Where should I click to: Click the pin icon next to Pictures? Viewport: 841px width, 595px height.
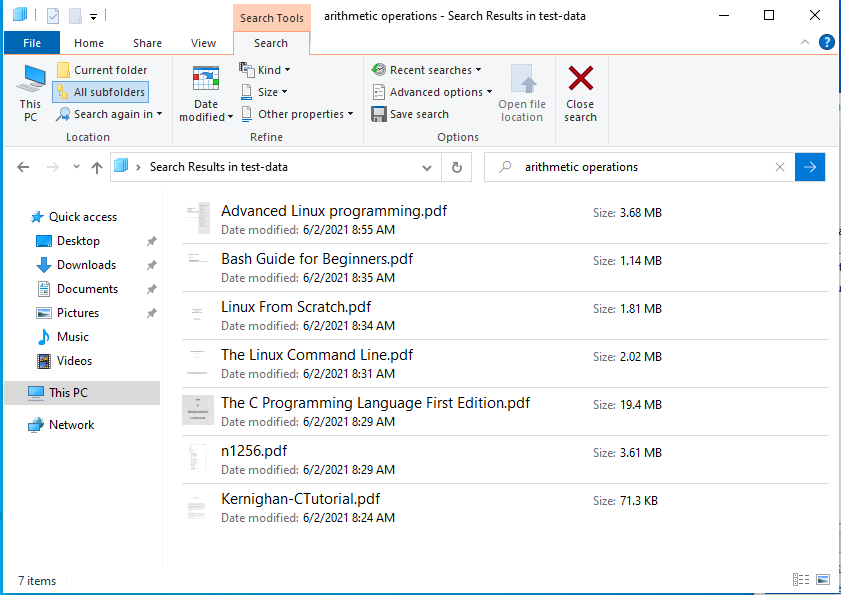coord(152,313)
